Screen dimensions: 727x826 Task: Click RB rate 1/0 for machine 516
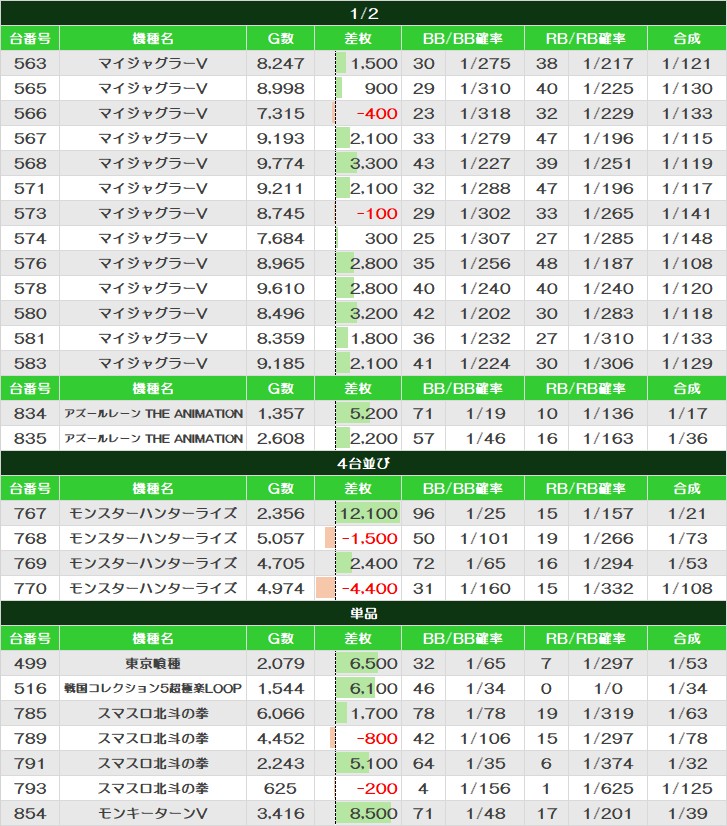click(x=608, y=689)
